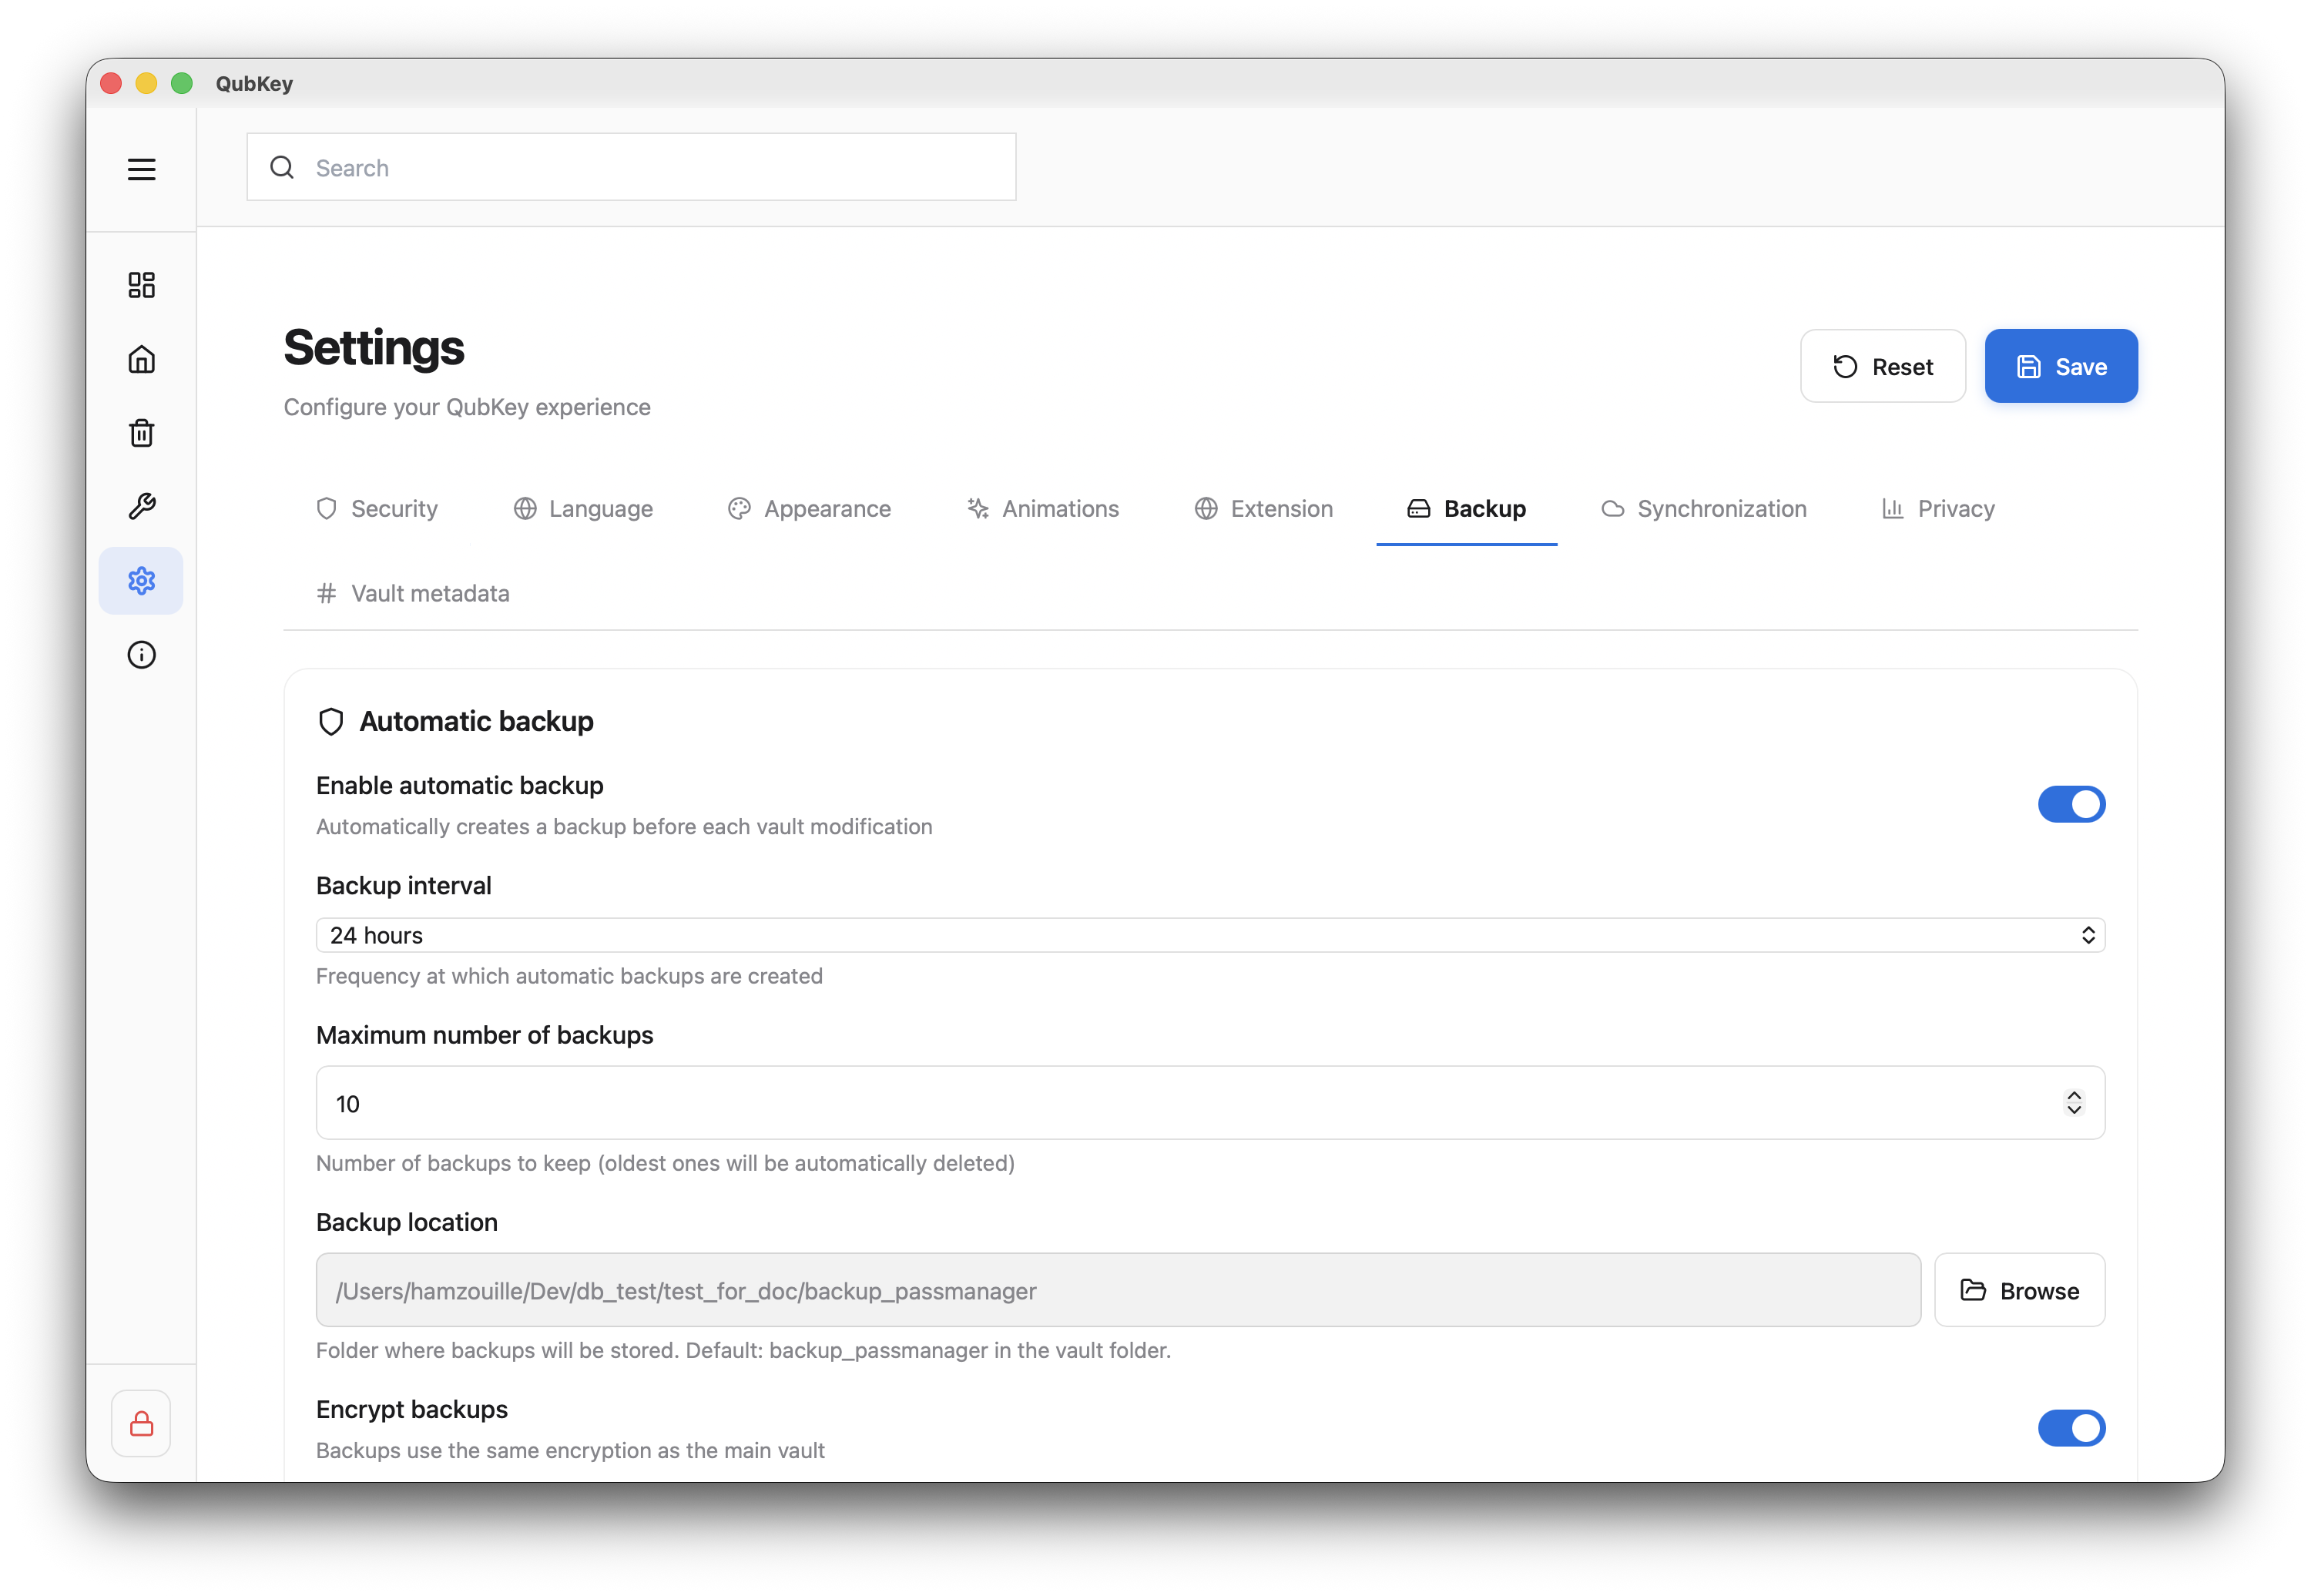Open the Vault metadata tab
The height and width of the screenshot is (1596, 2311).
[413, 594]
